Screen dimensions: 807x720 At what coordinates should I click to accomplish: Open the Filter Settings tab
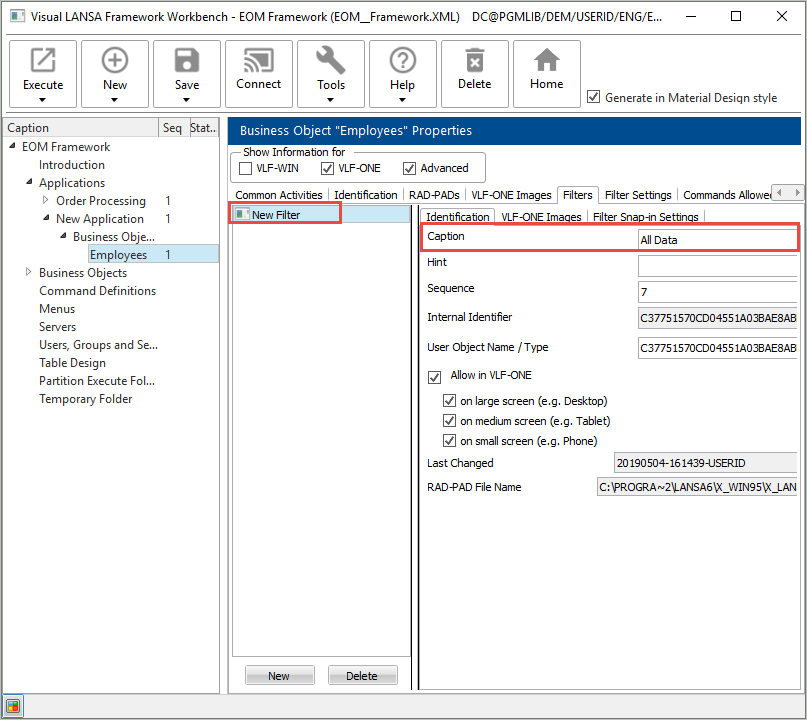pyautogui.click(x=638, y=195)
